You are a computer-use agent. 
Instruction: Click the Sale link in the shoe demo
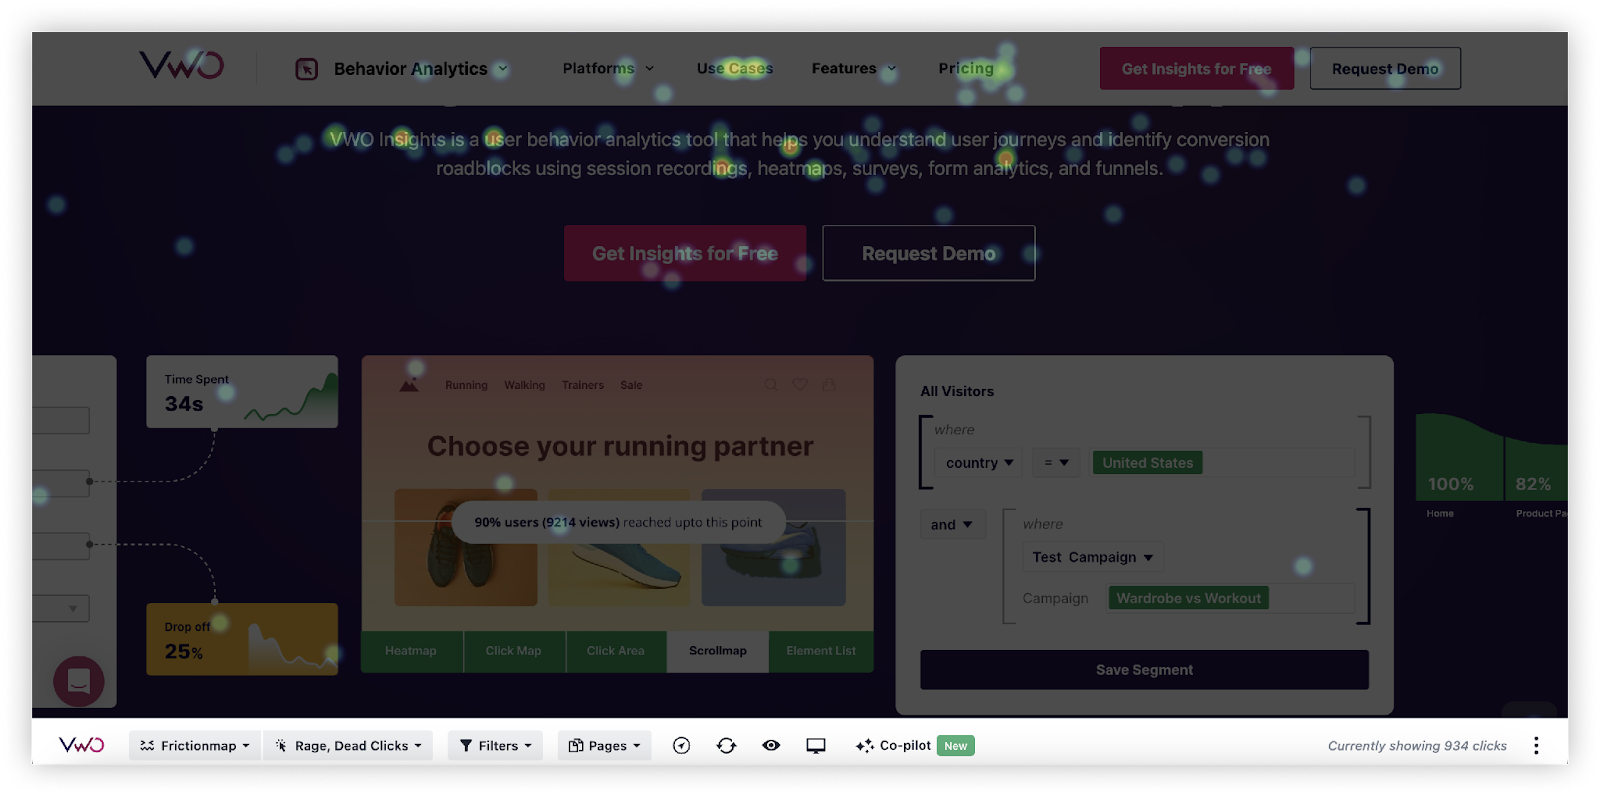[631, 385]
